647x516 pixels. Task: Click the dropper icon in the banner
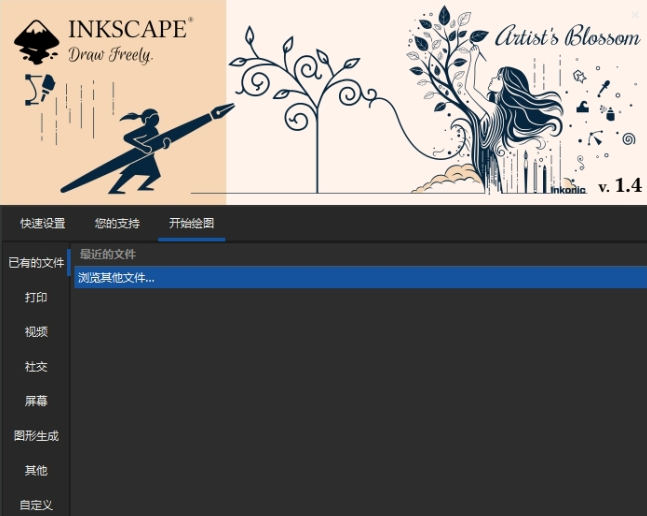click(603, 88)
